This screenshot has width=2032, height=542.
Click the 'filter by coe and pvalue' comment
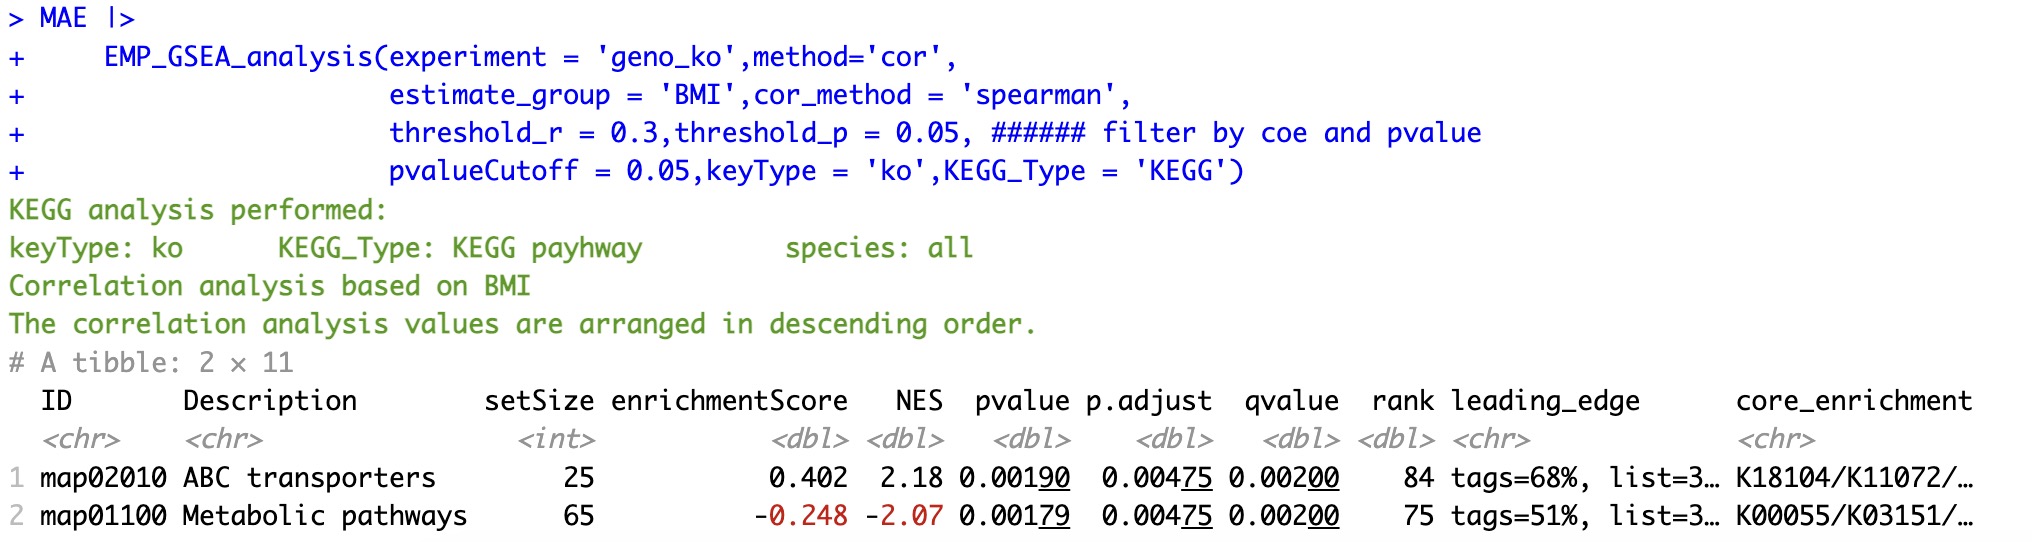click(x=1291, y=133)
